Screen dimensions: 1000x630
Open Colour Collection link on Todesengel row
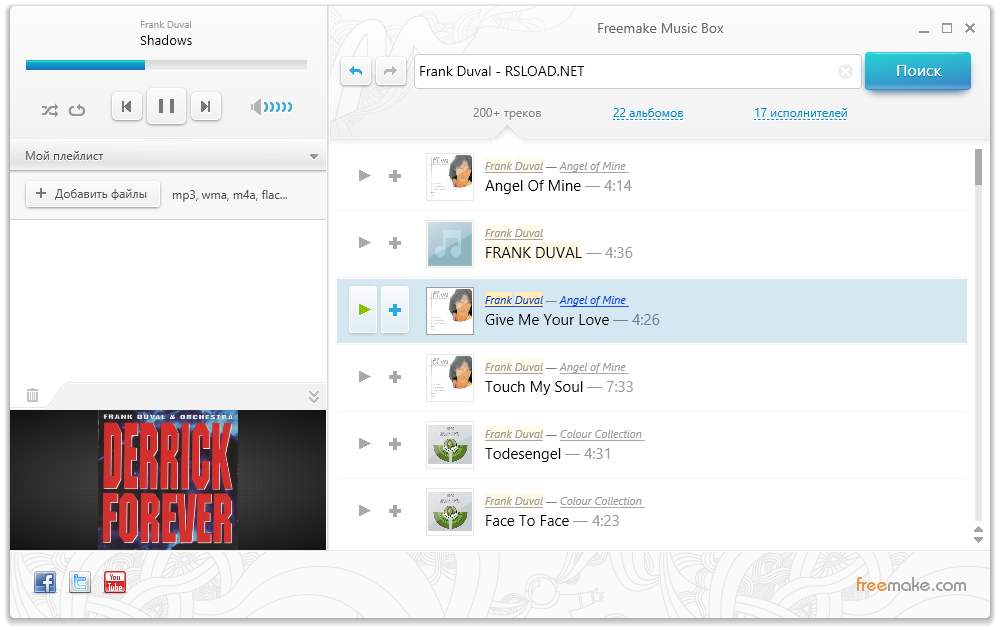click(601, 434)
